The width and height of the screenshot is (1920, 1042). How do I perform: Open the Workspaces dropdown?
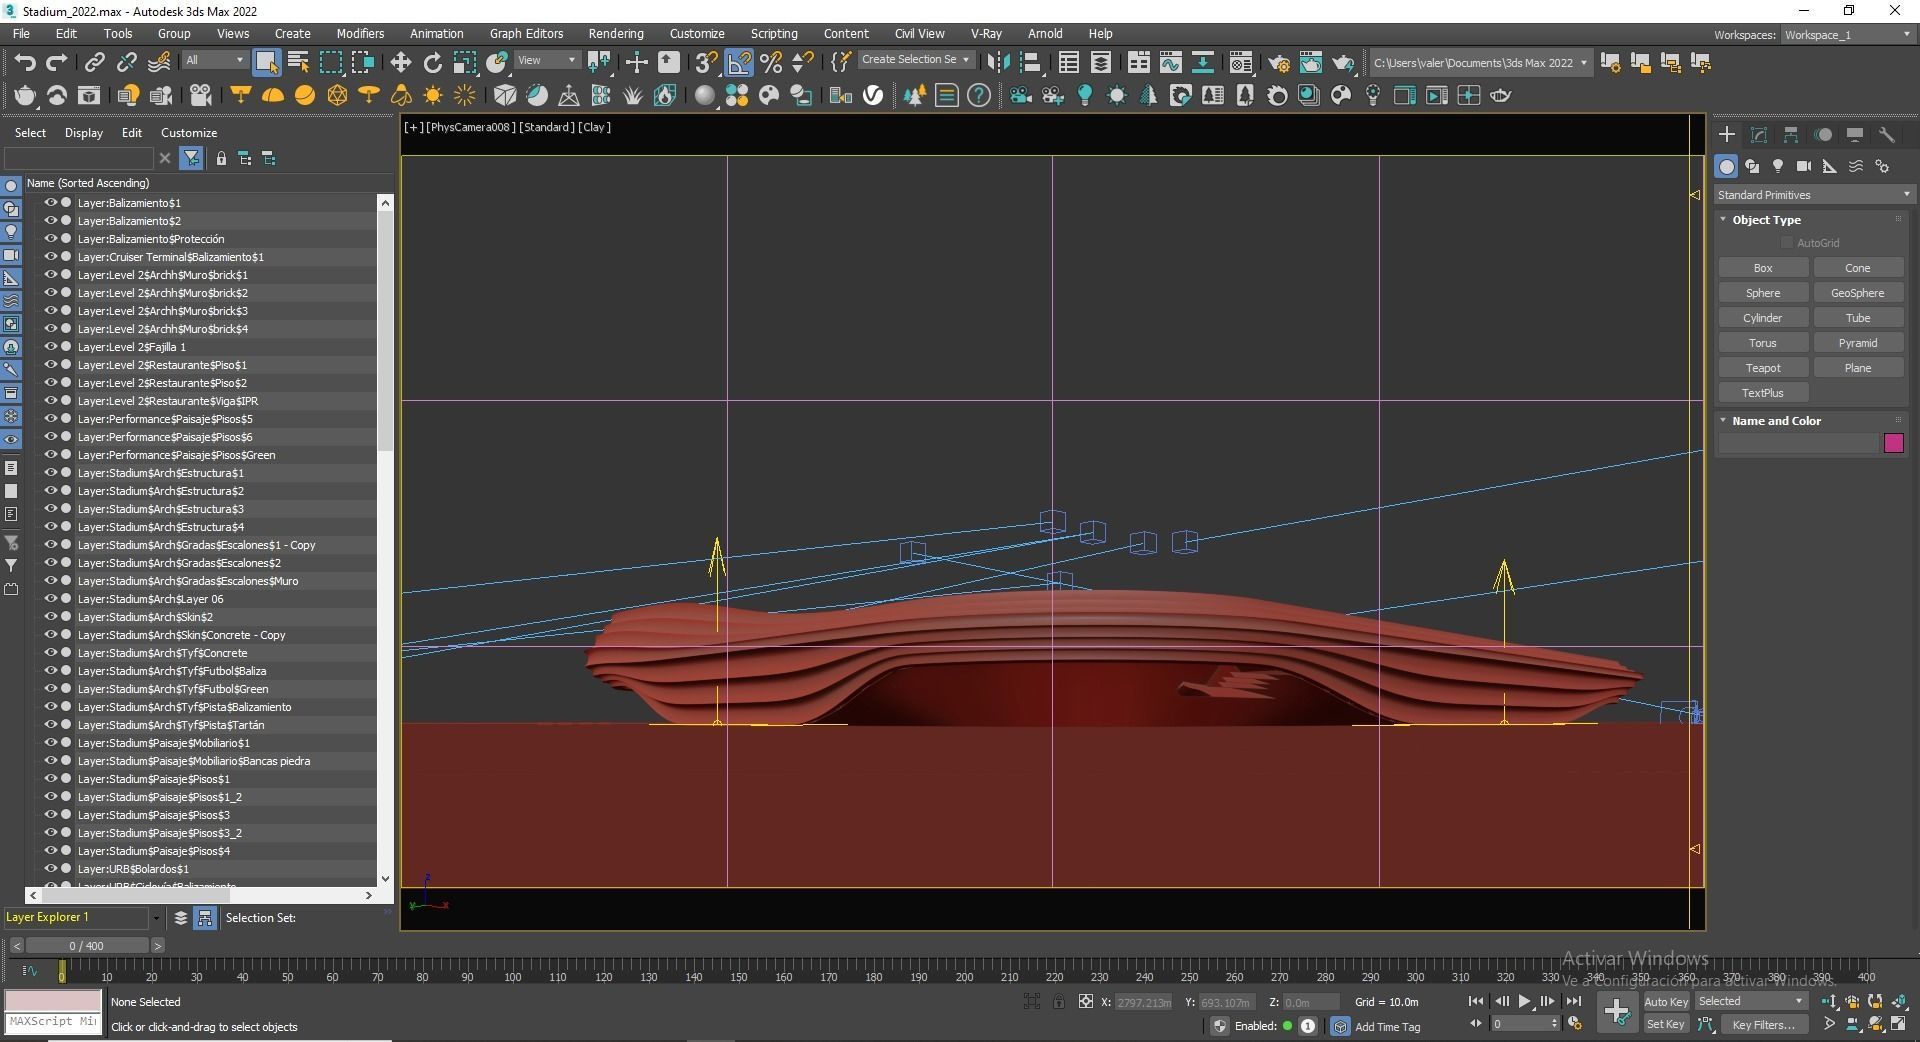(x=1846, y=35)
